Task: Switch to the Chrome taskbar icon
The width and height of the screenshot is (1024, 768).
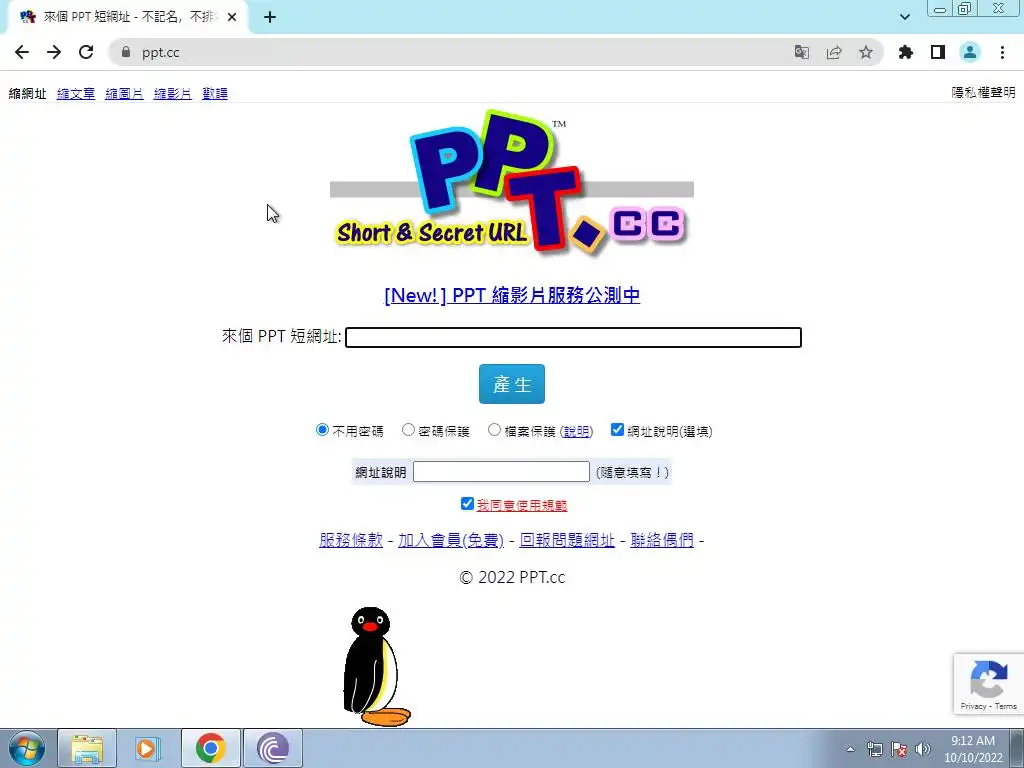Action: pyautogui.click(x=210, y=748)
